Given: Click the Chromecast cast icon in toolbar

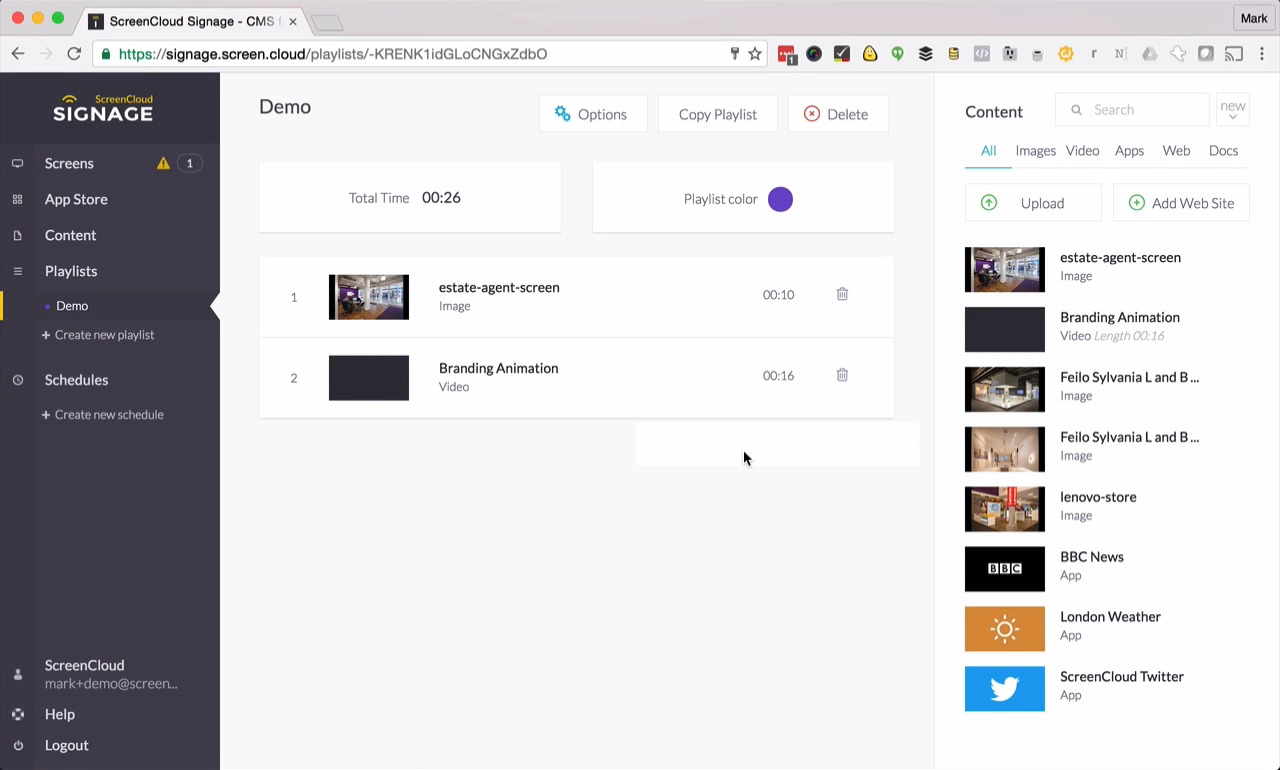Looking at the screenshot, I should [1234, 54].
